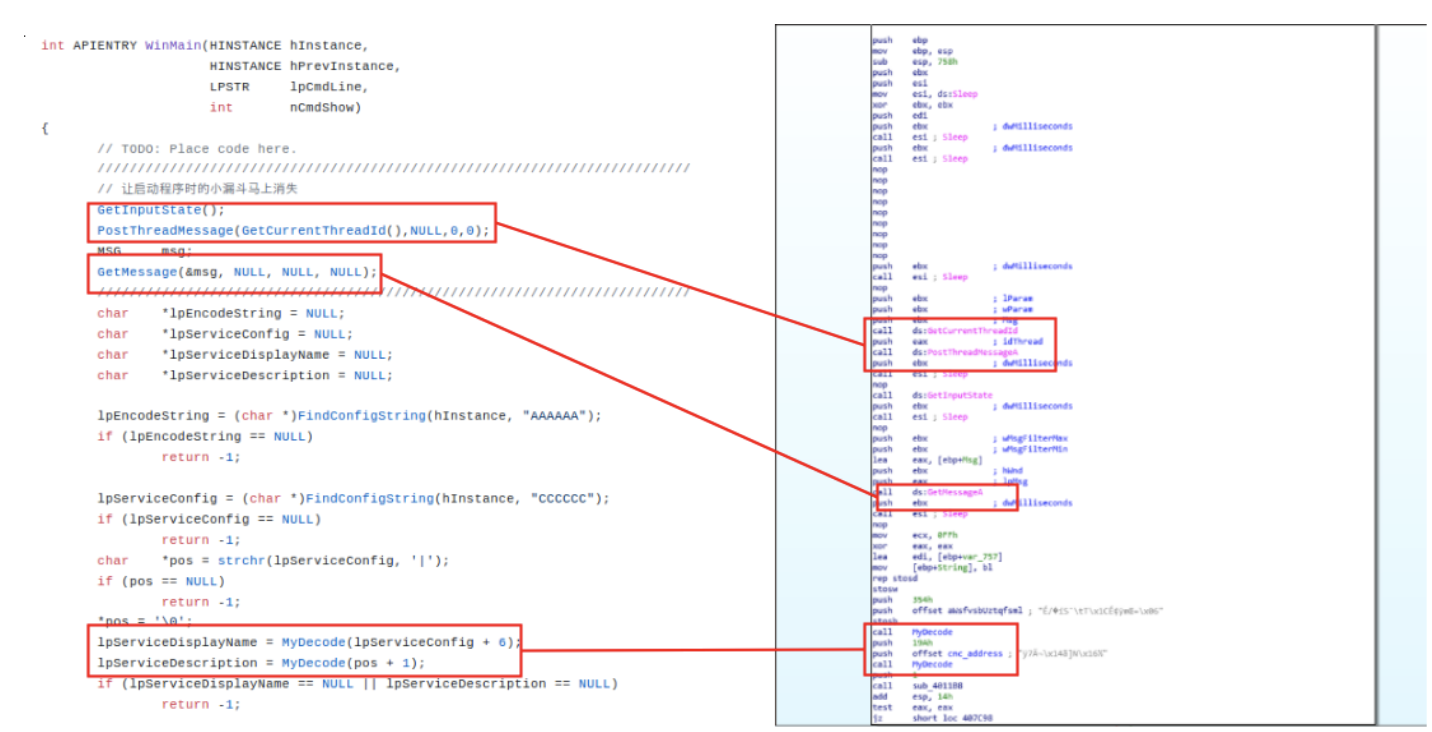Click the WinMain function name

point(173,45)
